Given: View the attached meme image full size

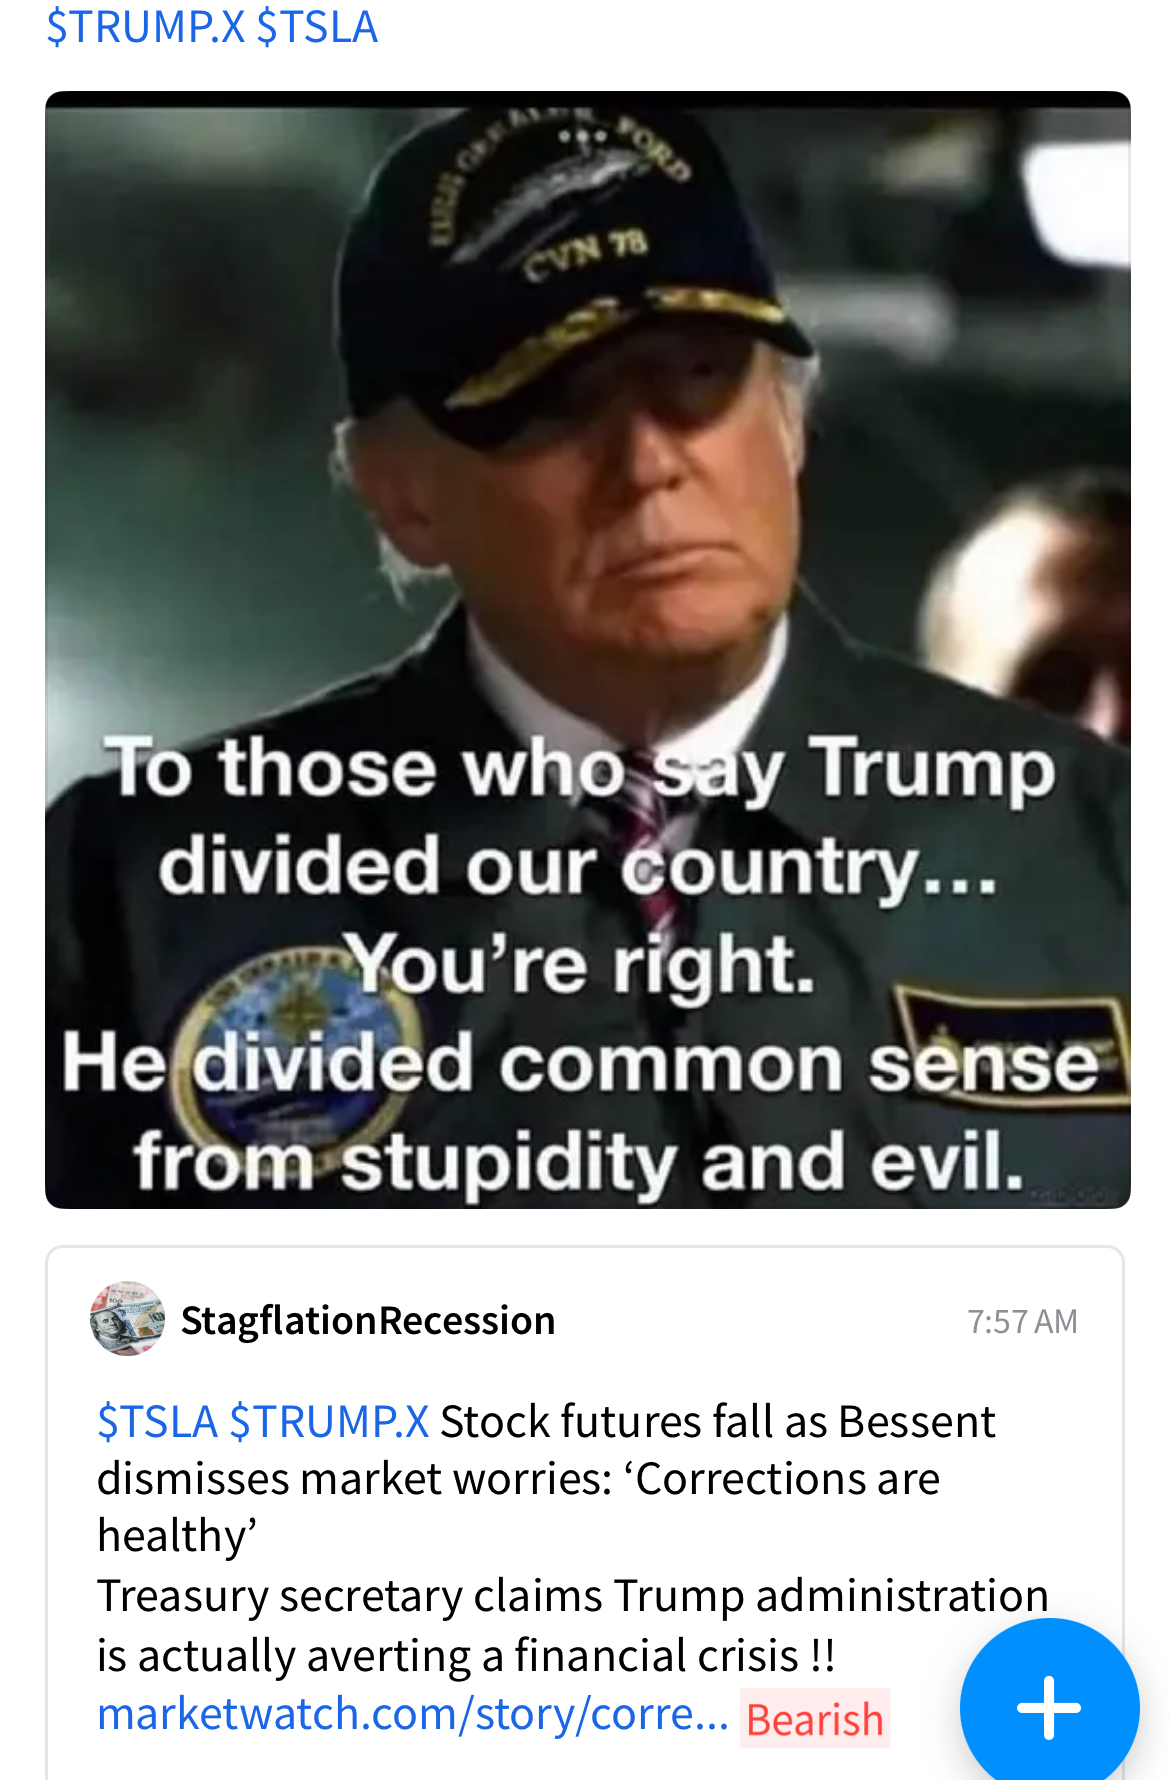Looking at the screenshot, I should click(x=588, y=650).
